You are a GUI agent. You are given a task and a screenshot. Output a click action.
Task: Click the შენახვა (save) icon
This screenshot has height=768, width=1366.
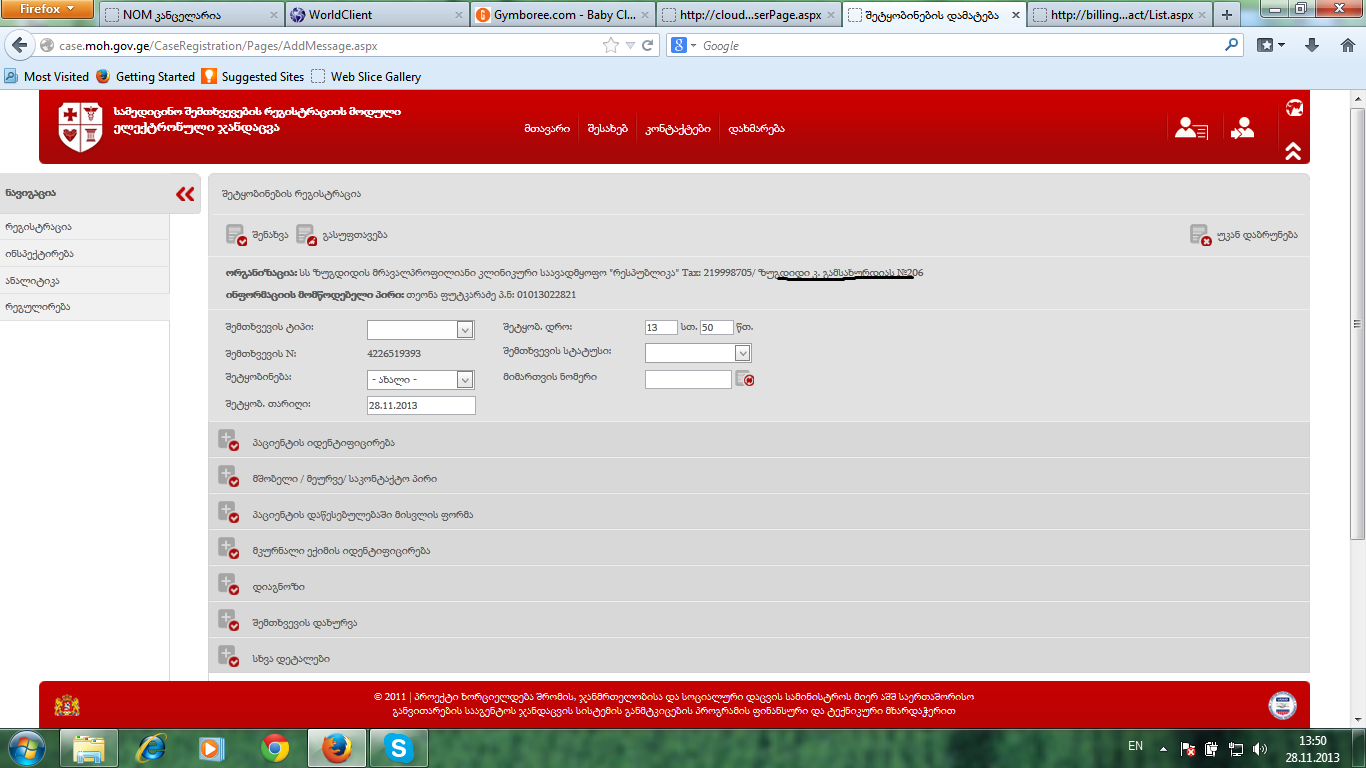coord(236,235)
